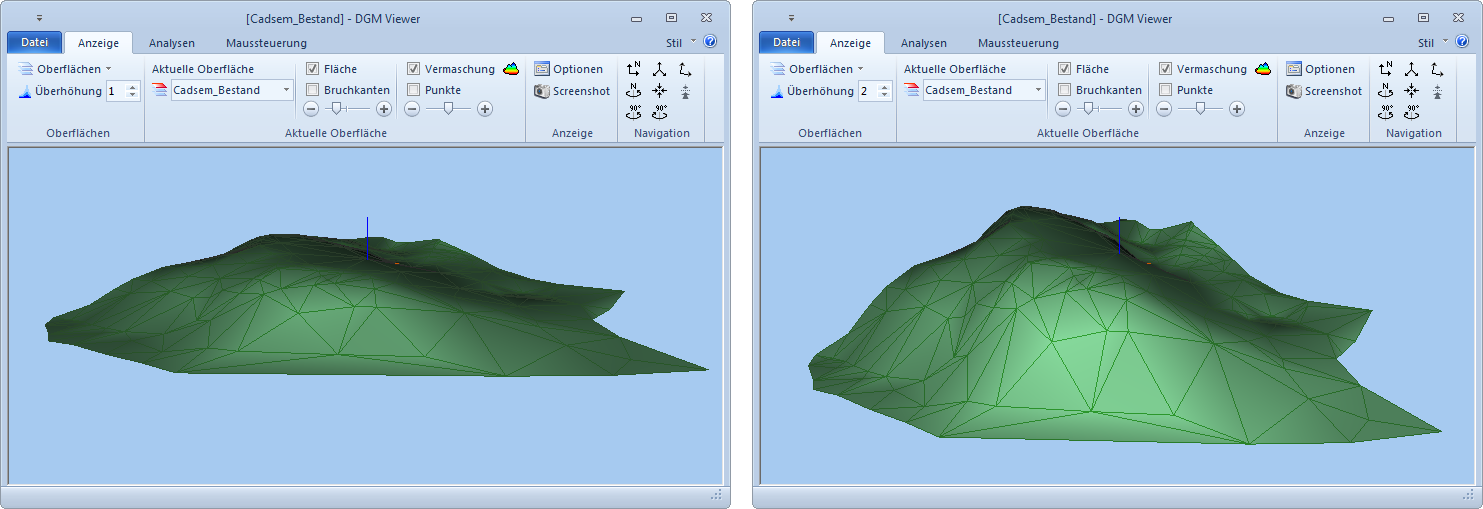Open Maussteuerung tab in right window
Screen dimensions: 1483x509
[1018, 43]
